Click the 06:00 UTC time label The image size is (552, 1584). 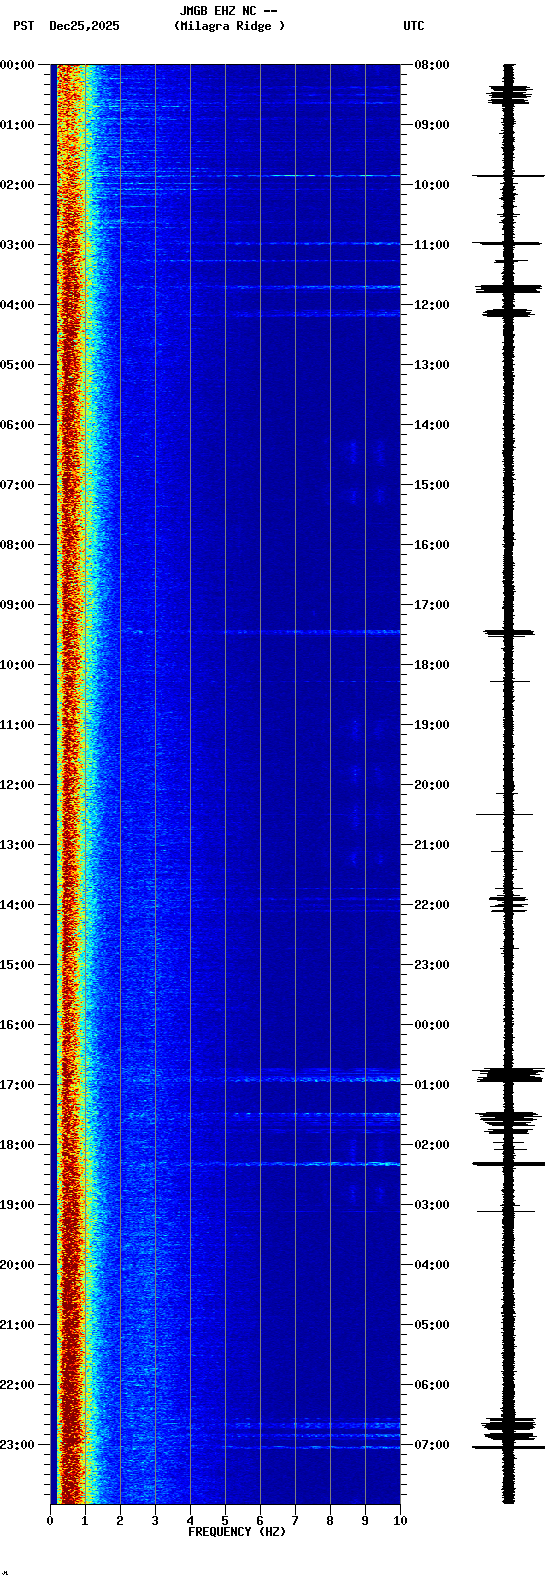click(432, 1385)
